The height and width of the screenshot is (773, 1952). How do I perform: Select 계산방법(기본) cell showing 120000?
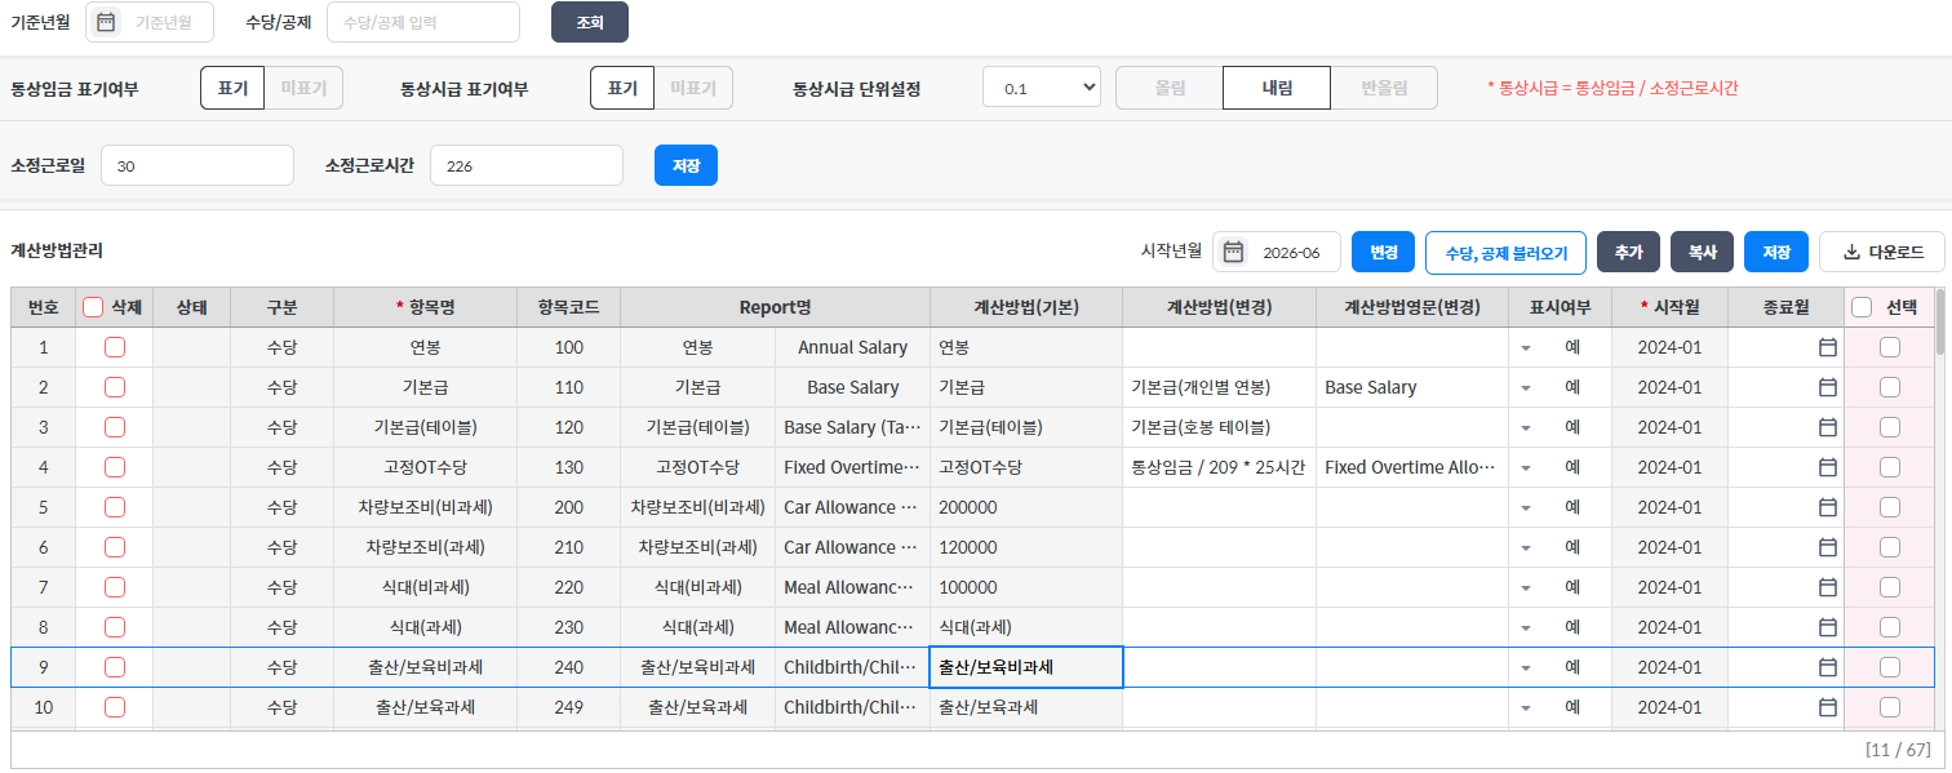click(x=1026, y=547)
